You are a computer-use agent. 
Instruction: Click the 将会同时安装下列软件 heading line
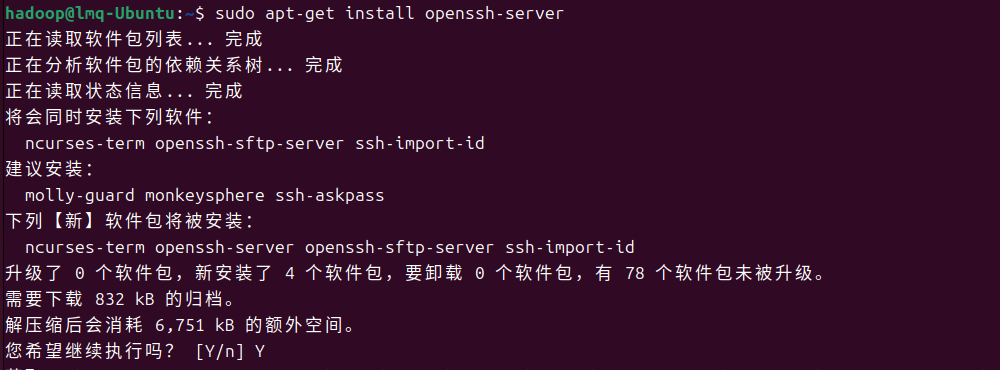click(x=108, y=117)
